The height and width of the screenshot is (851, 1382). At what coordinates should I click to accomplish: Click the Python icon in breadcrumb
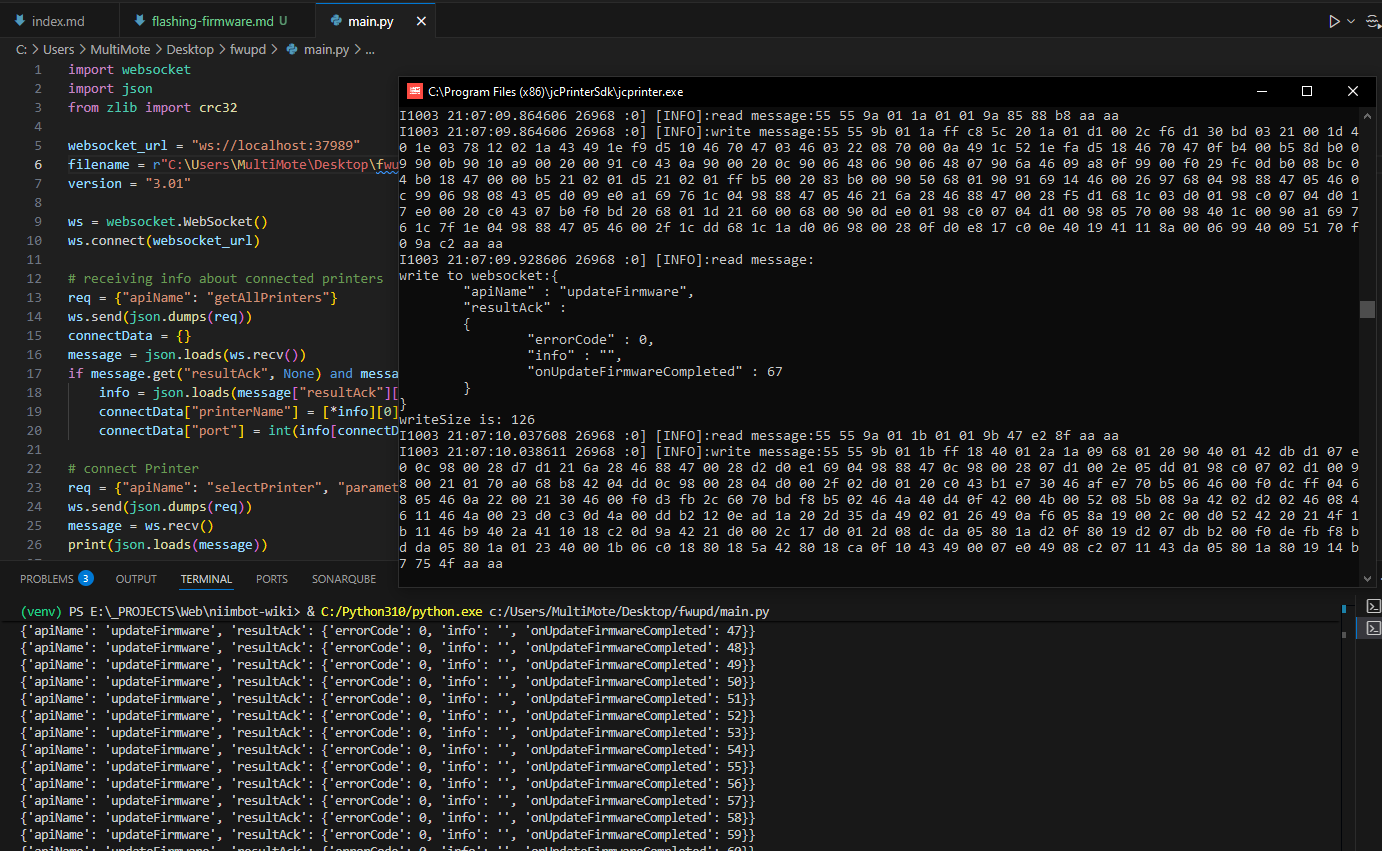click(x=292, y=49)
